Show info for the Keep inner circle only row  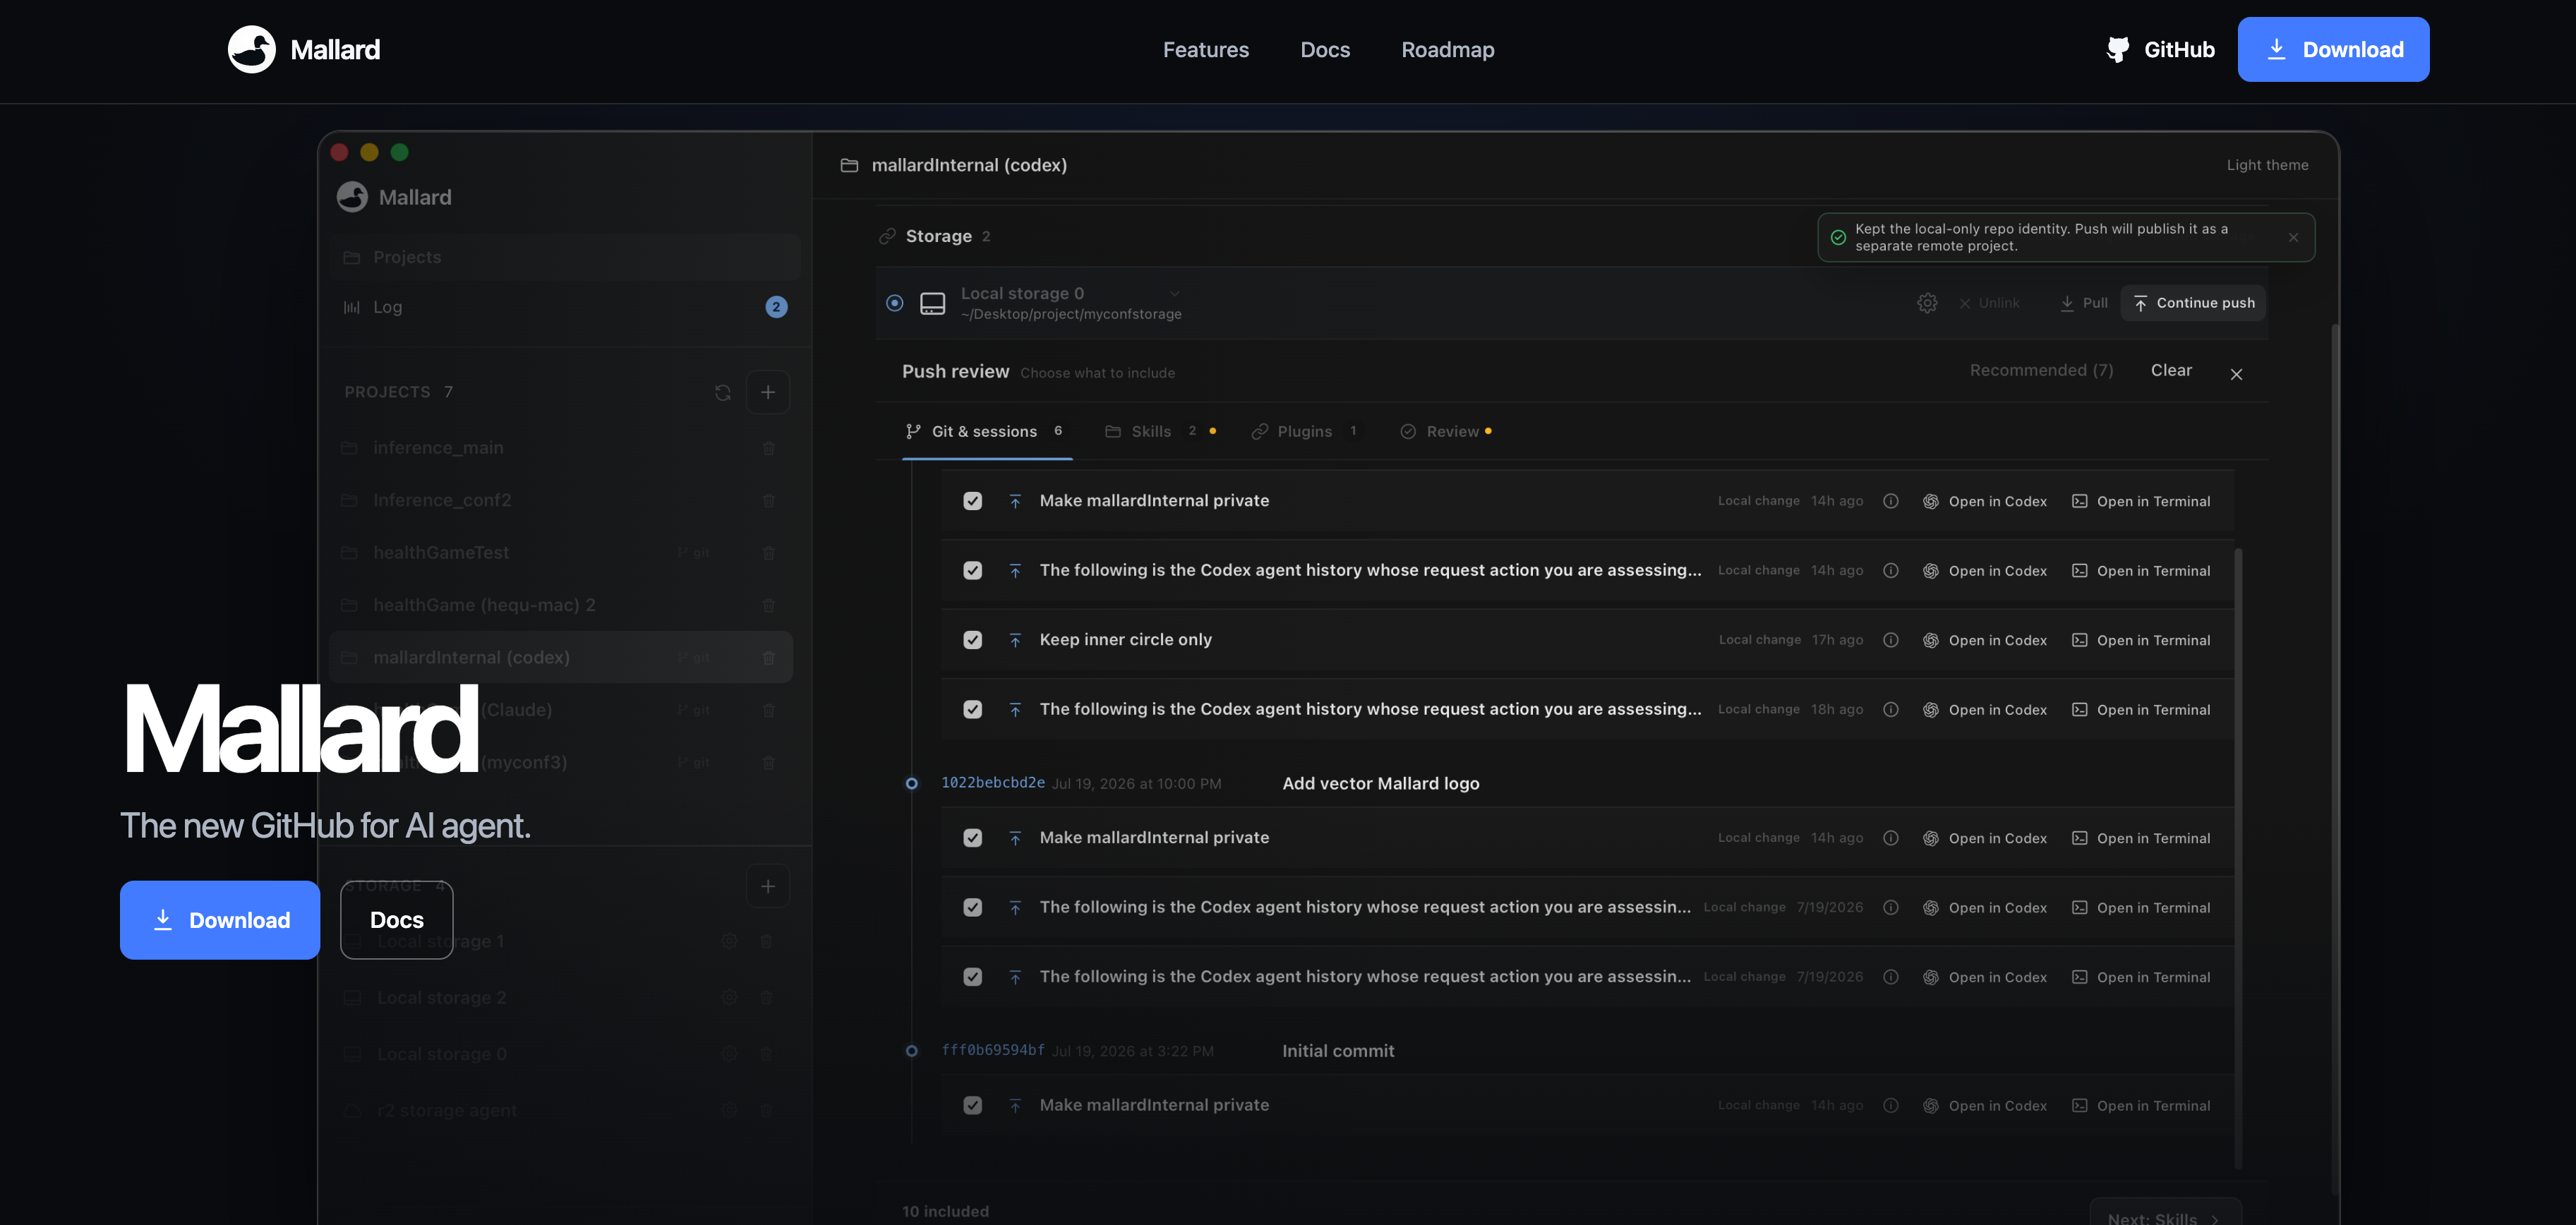(x=1891, y=640)
